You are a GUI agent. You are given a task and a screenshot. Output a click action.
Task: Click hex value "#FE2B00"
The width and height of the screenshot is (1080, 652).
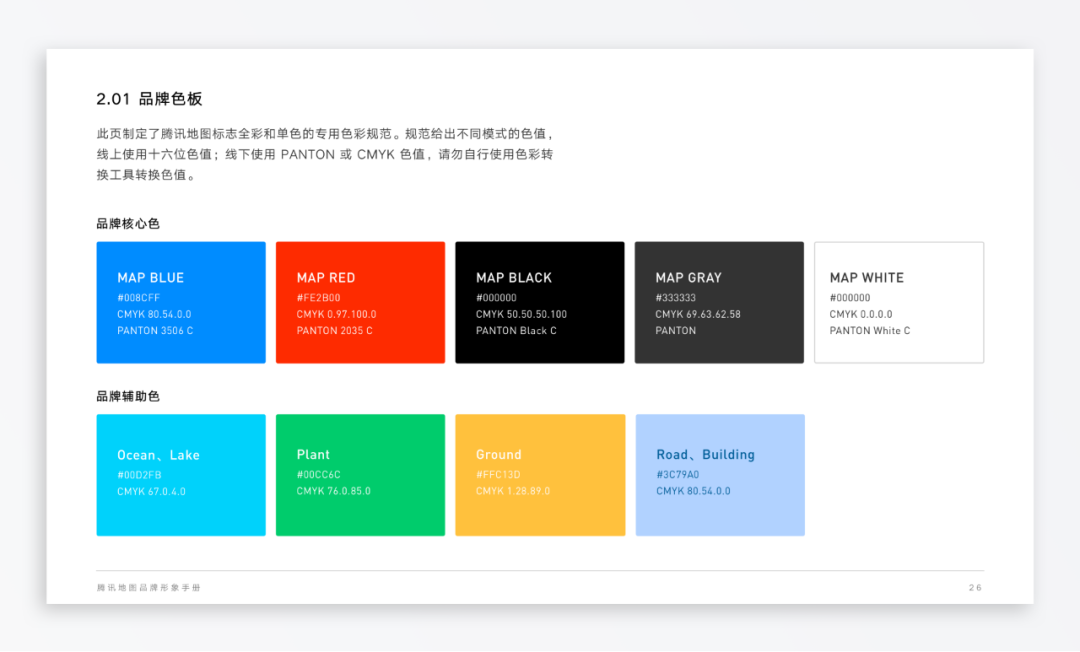pos(318,298)
